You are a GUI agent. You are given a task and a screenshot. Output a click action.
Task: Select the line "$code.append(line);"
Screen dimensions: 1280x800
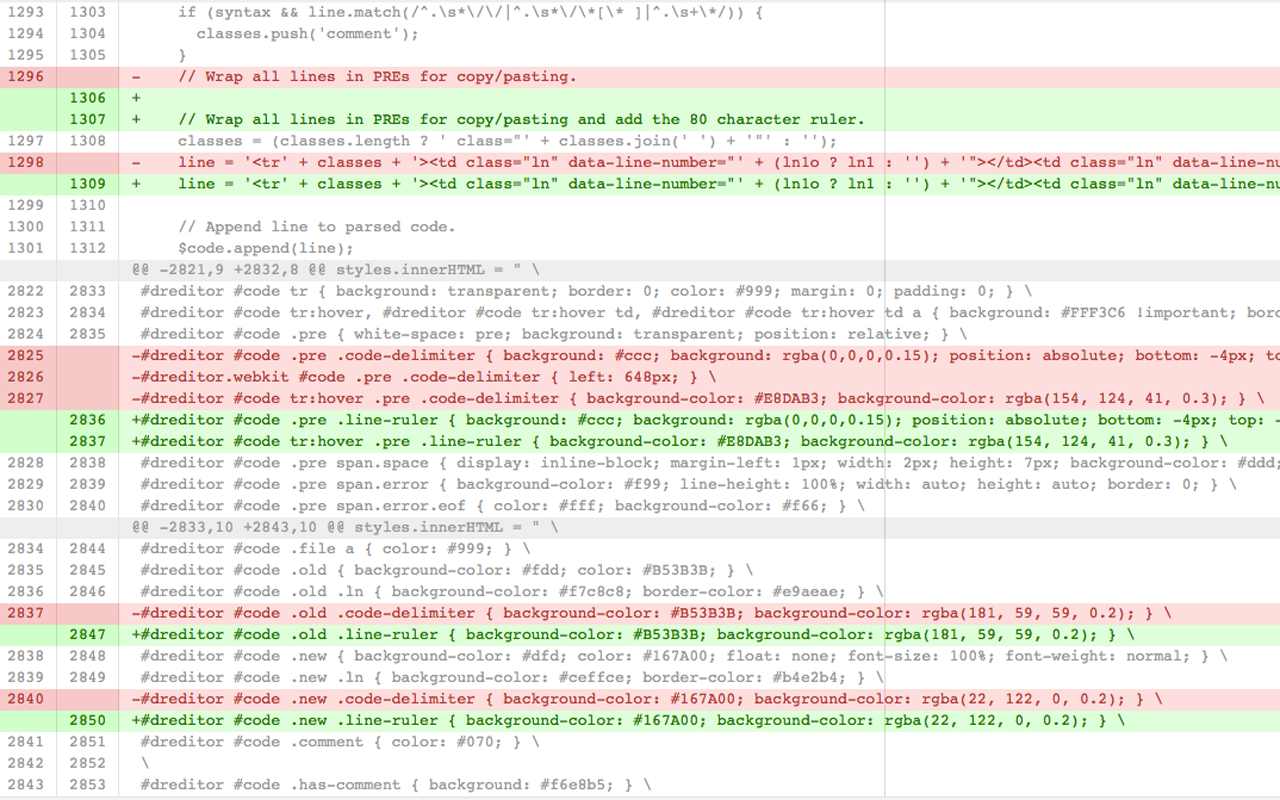pos(265,248)
